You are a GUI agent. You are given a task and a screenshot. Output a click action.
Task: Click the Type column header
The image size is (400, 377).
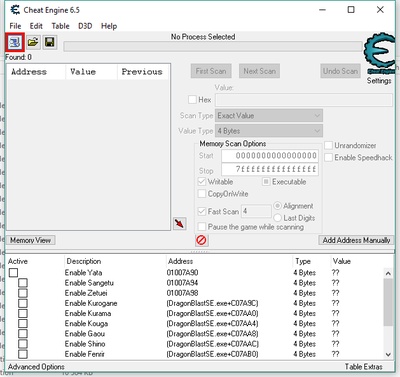[x=312, y=261]
